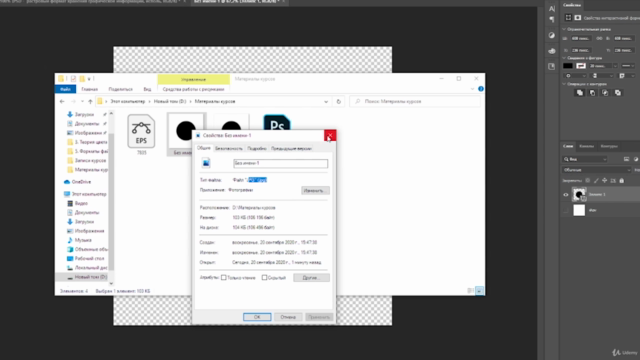Switch to Контуры tab in Photoshop

tap(609, 146)
